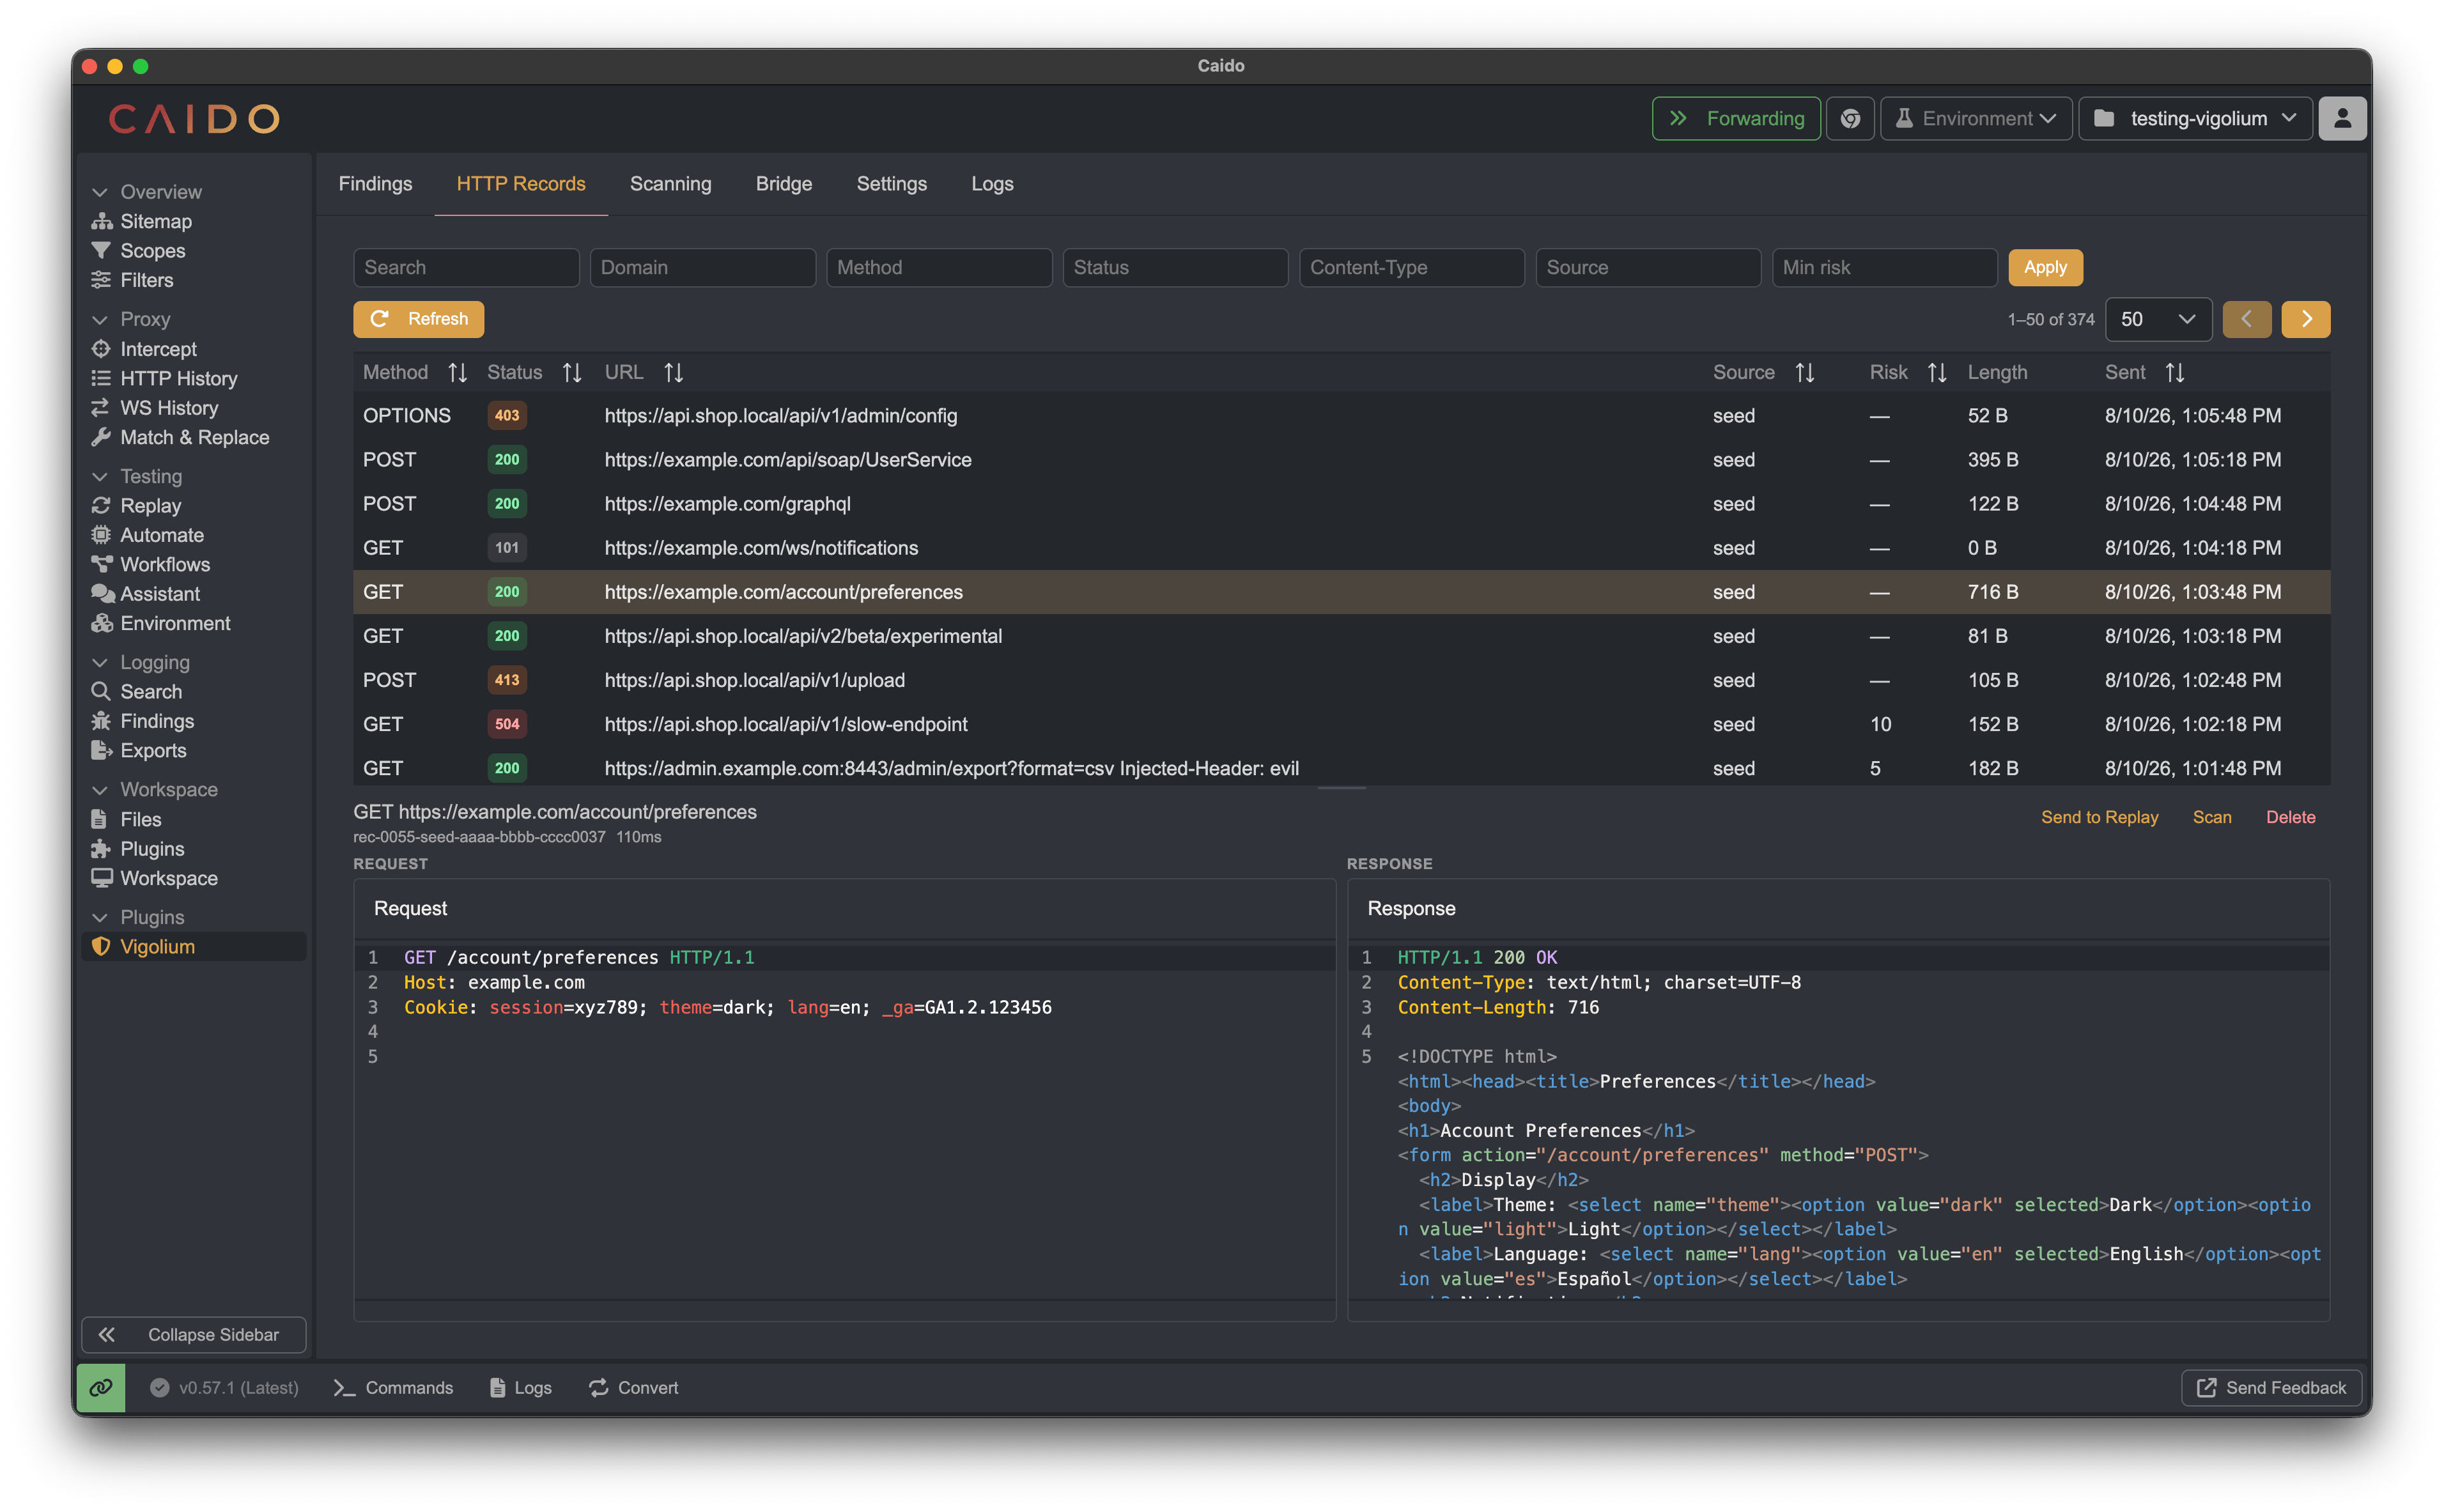Screen dimensions: 2444x1512
Task: Collapse the Workspace sidebar section header
Action: (154, 790)
